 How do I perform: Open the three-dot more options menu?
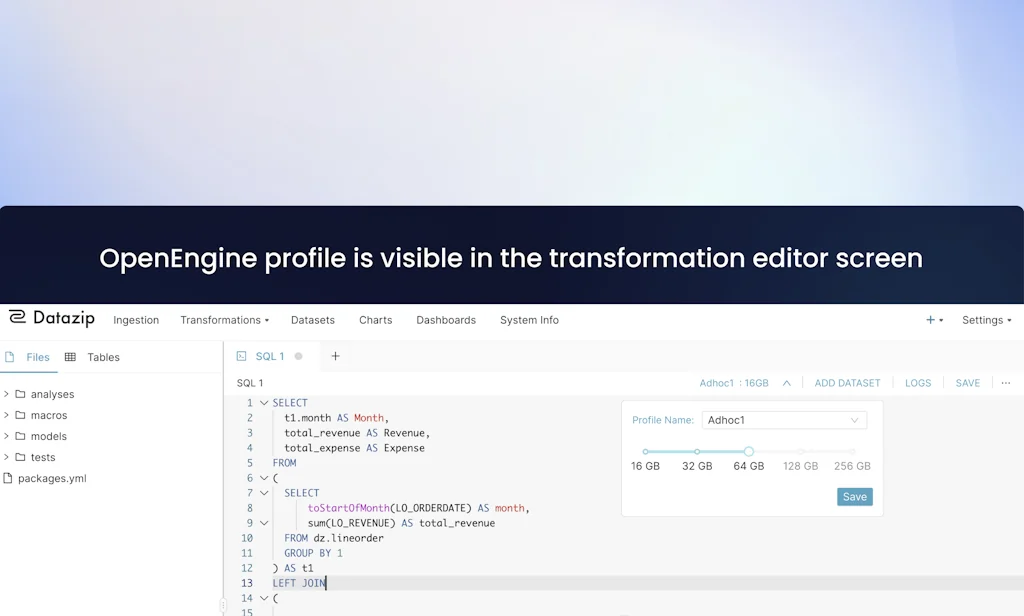tap(1005, 383)
